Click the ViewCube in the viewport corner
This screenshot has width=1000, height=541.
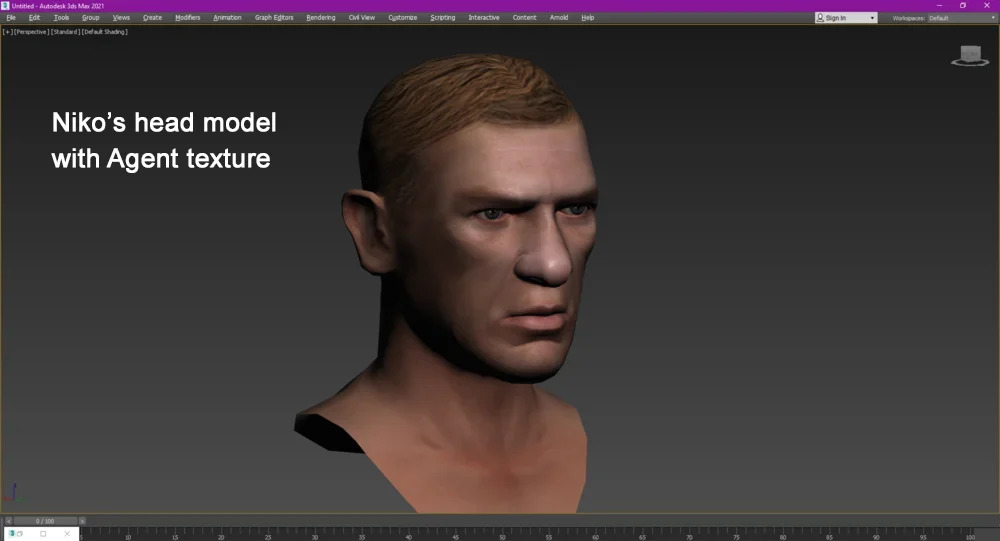[x=968, y=55]
